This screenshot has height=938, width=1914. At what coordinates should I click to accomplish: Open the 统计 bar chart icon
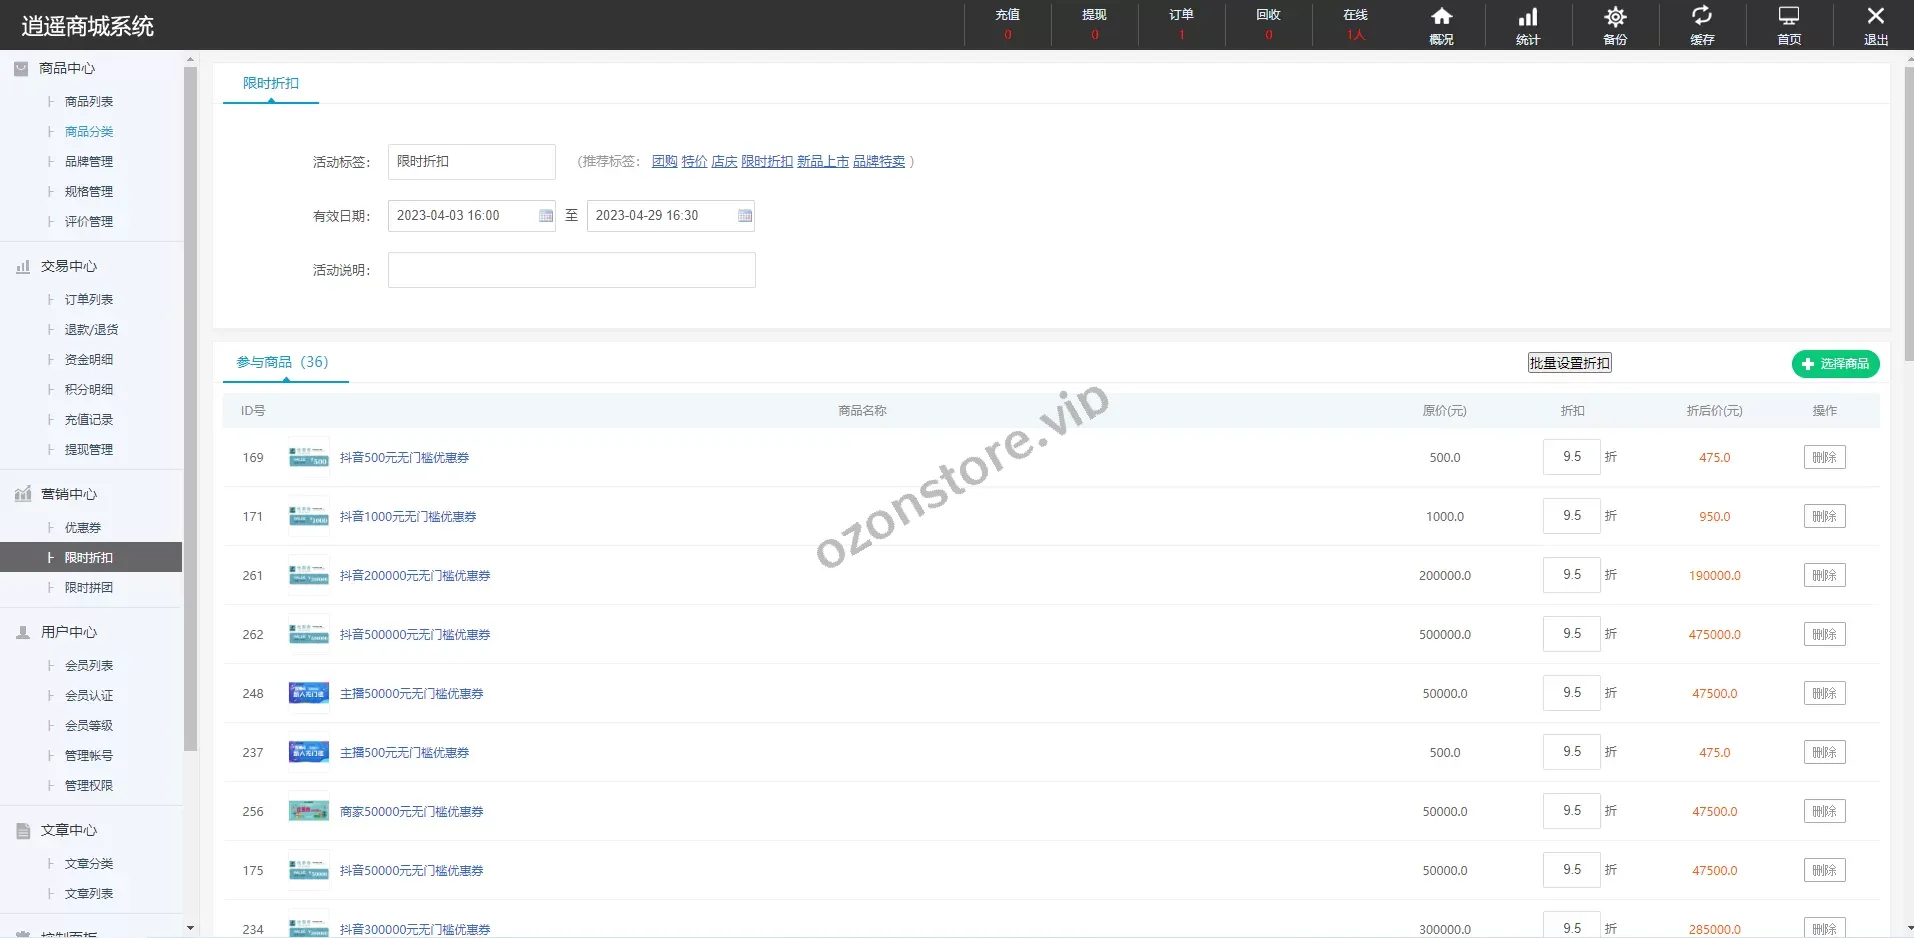point(1528,25)
